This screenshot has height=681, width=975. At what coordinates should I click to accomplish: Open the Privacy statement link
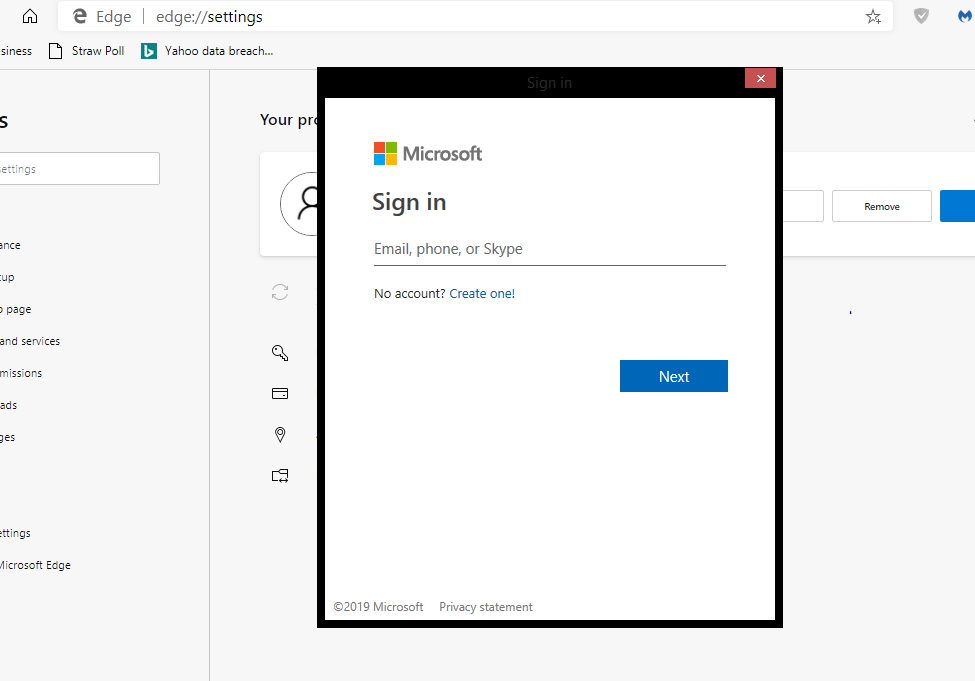486,607
